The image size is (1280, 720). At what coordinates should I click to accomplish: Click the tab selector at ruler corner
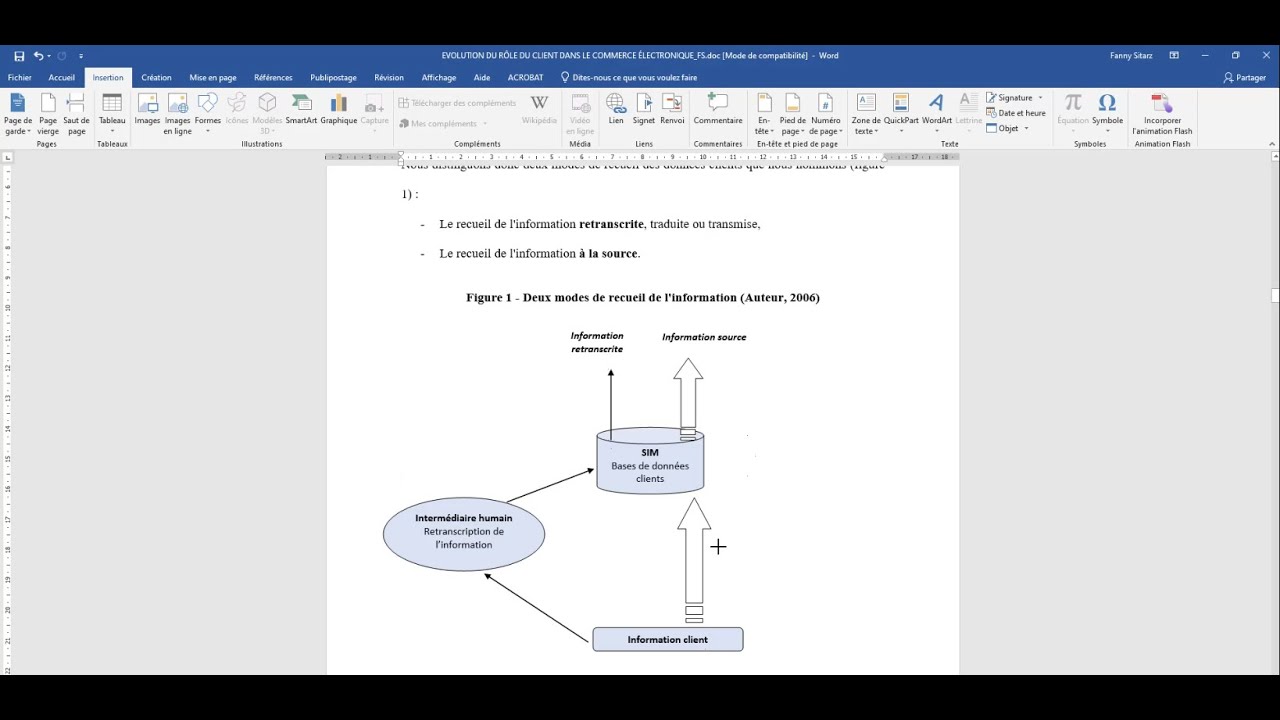8,157
